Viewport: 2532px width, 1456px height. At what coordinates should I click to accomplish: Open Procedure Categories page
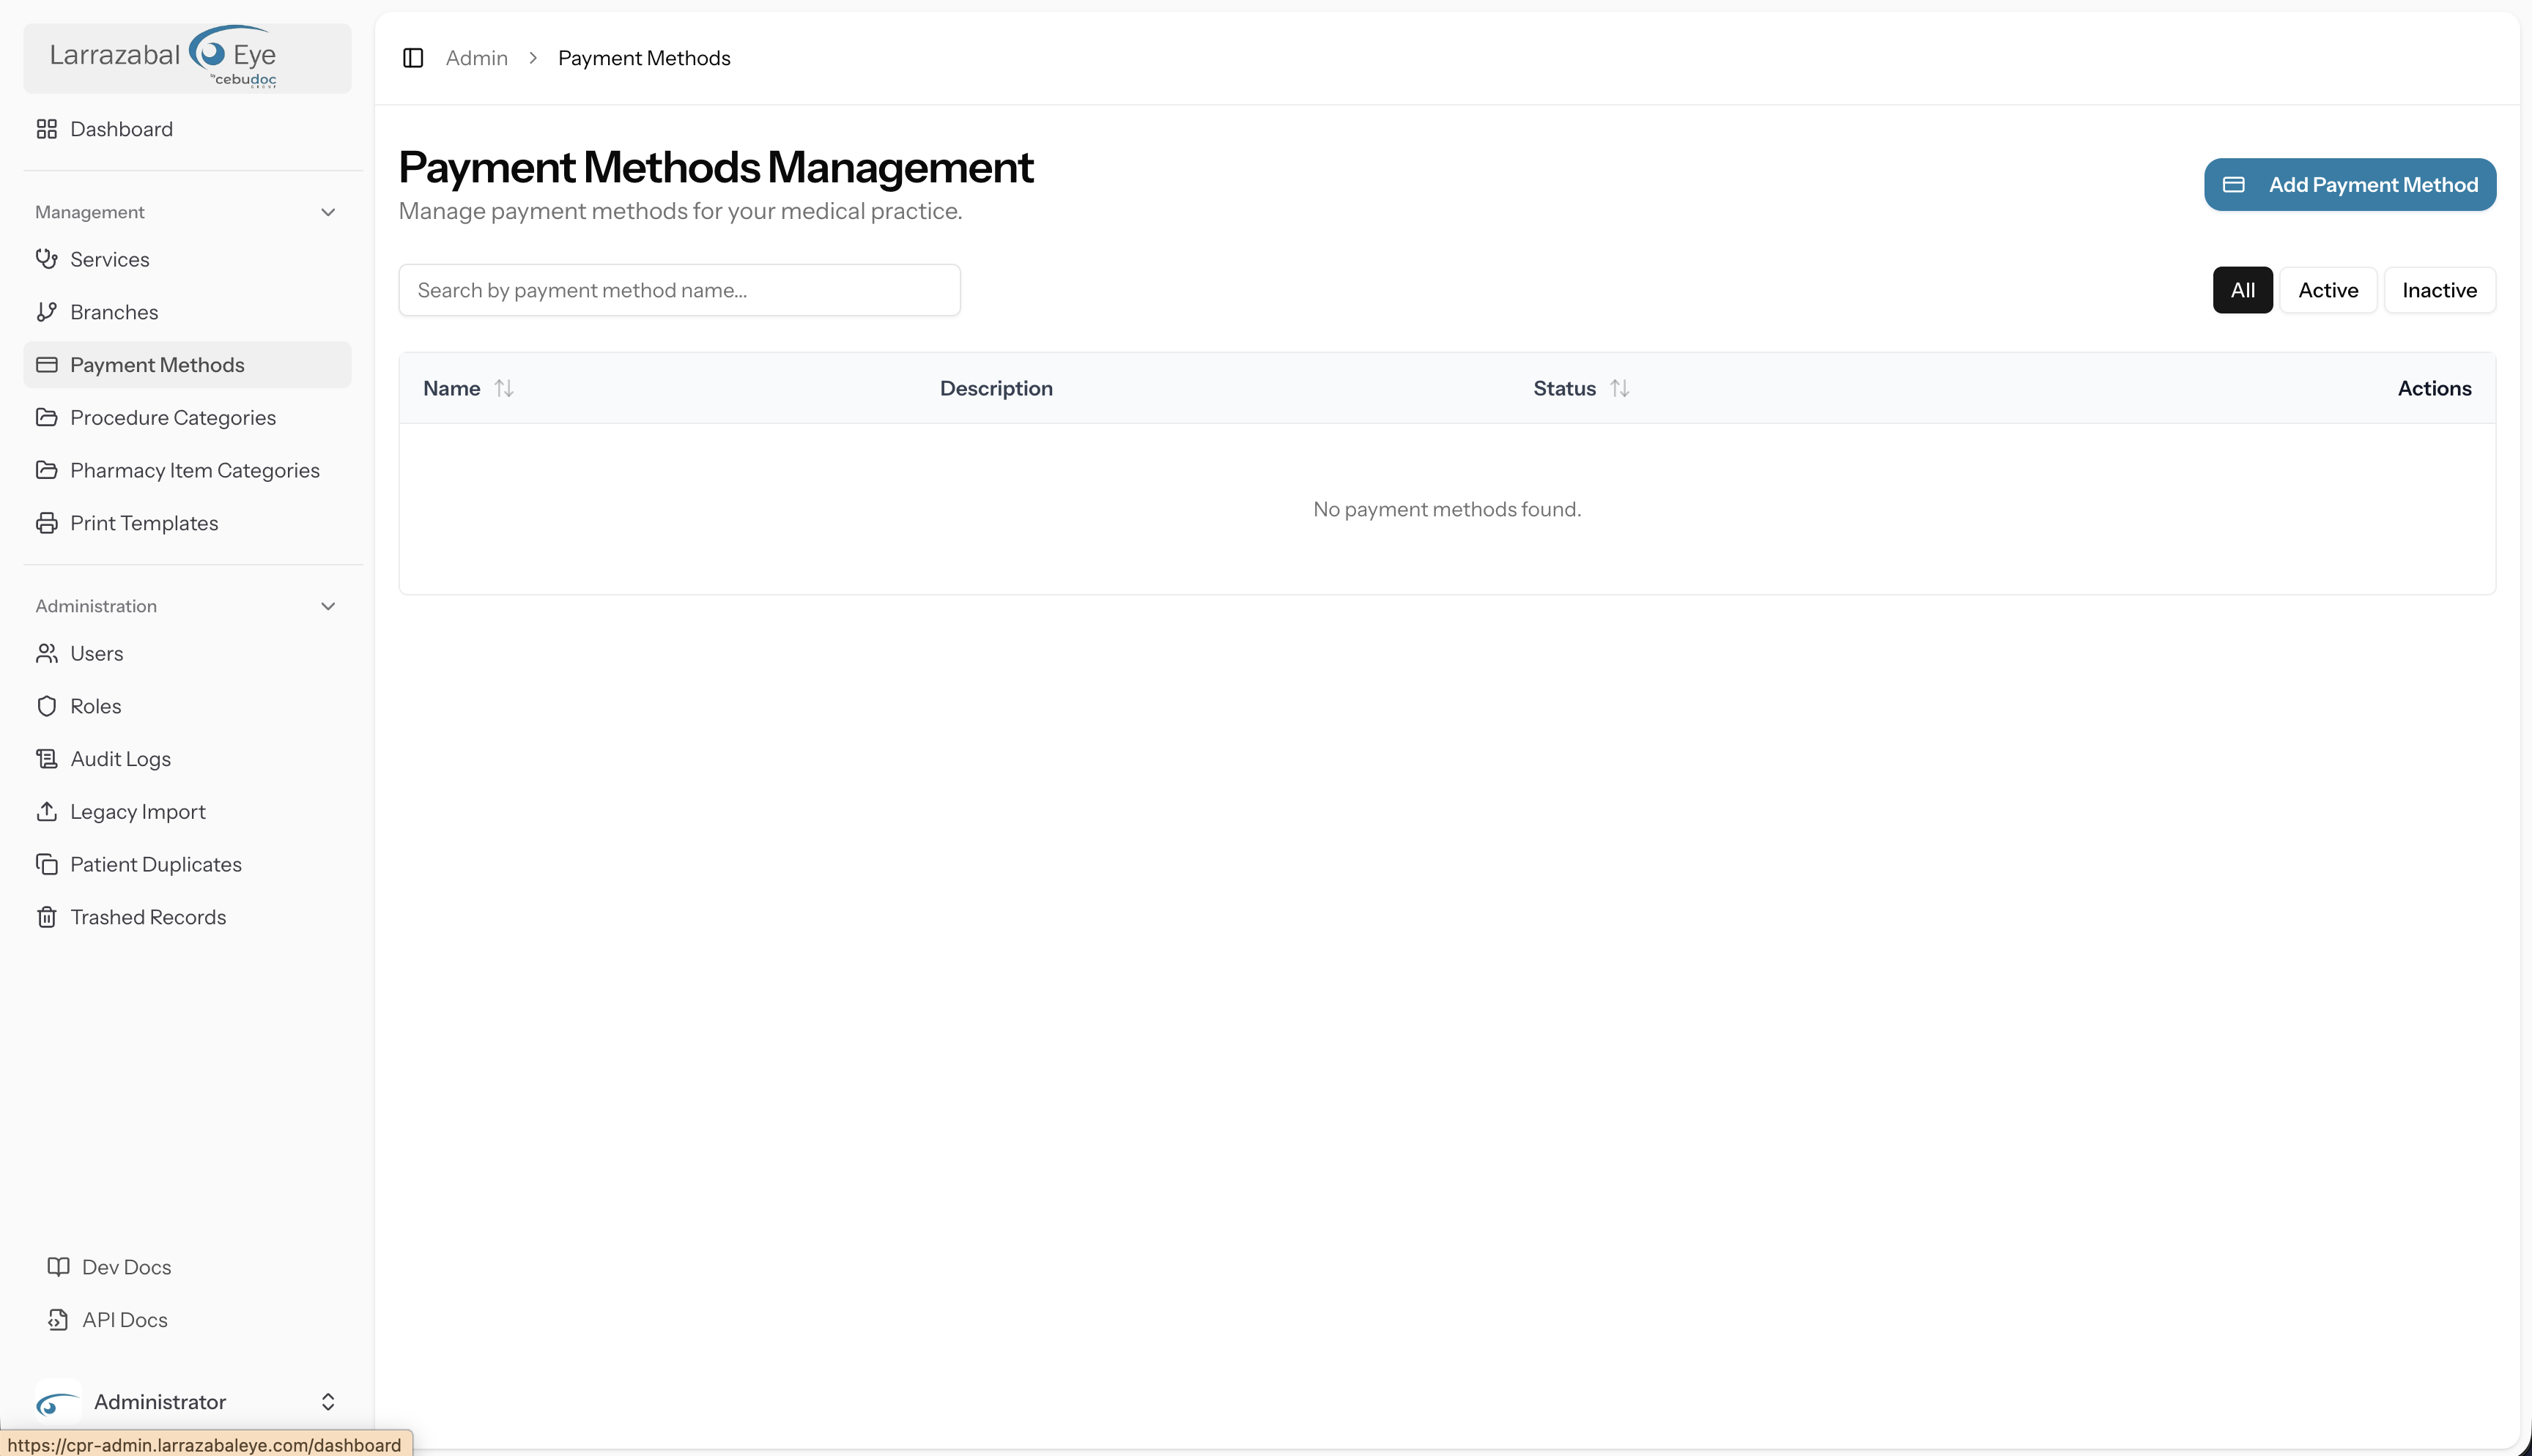pyautogui.click(x=188, y=417)
